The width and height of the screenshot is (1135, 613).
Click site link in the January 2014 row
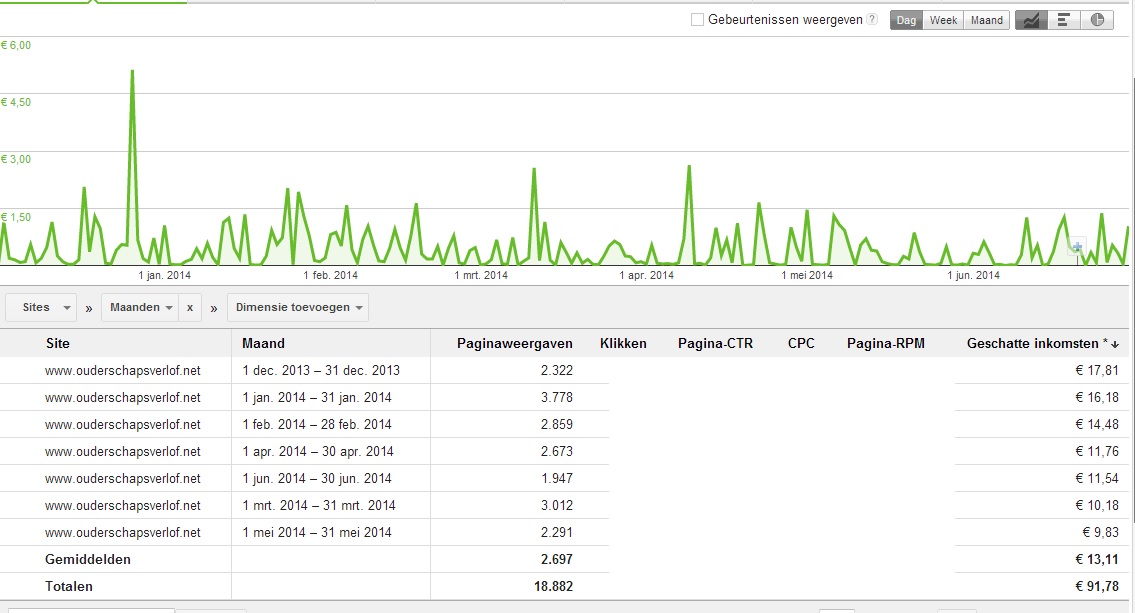[x=123, y=397]
